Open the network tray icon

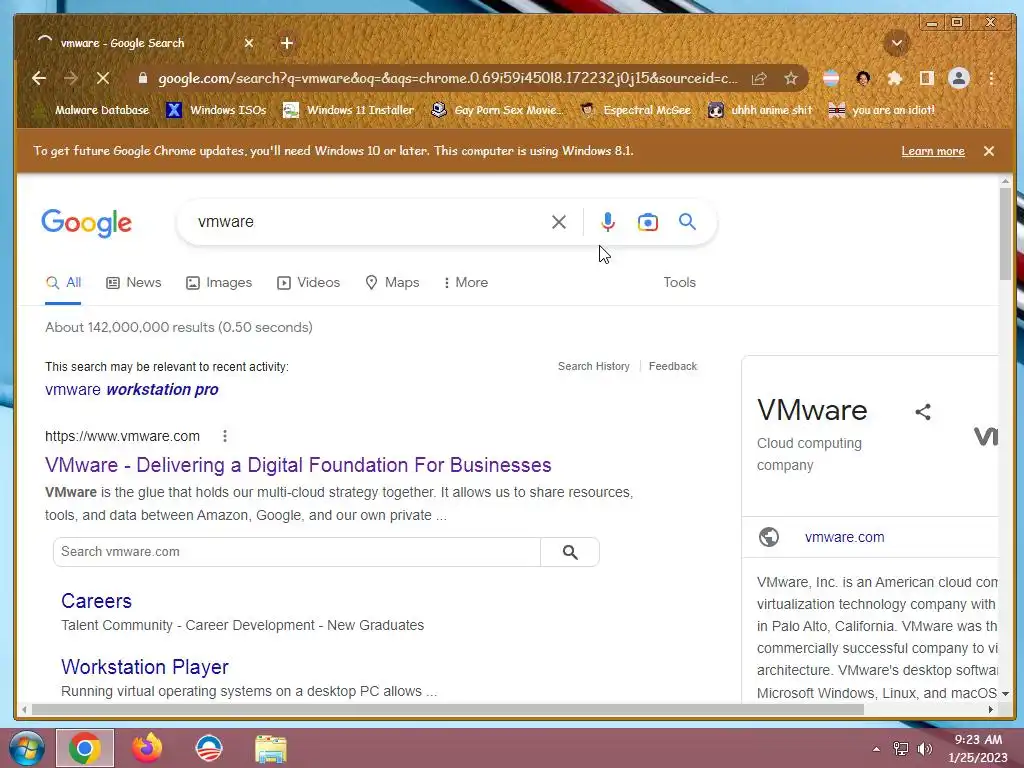click(901, 749)
